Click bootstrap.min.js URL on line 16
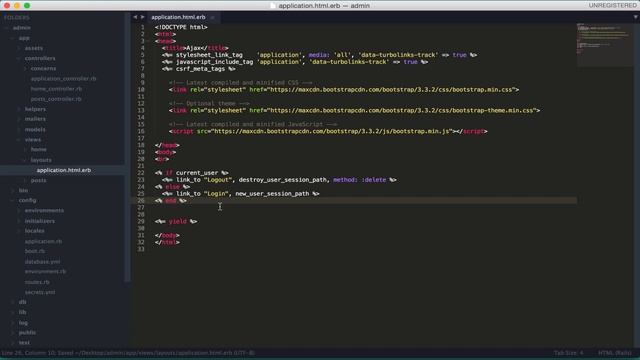 pos(333,131)
